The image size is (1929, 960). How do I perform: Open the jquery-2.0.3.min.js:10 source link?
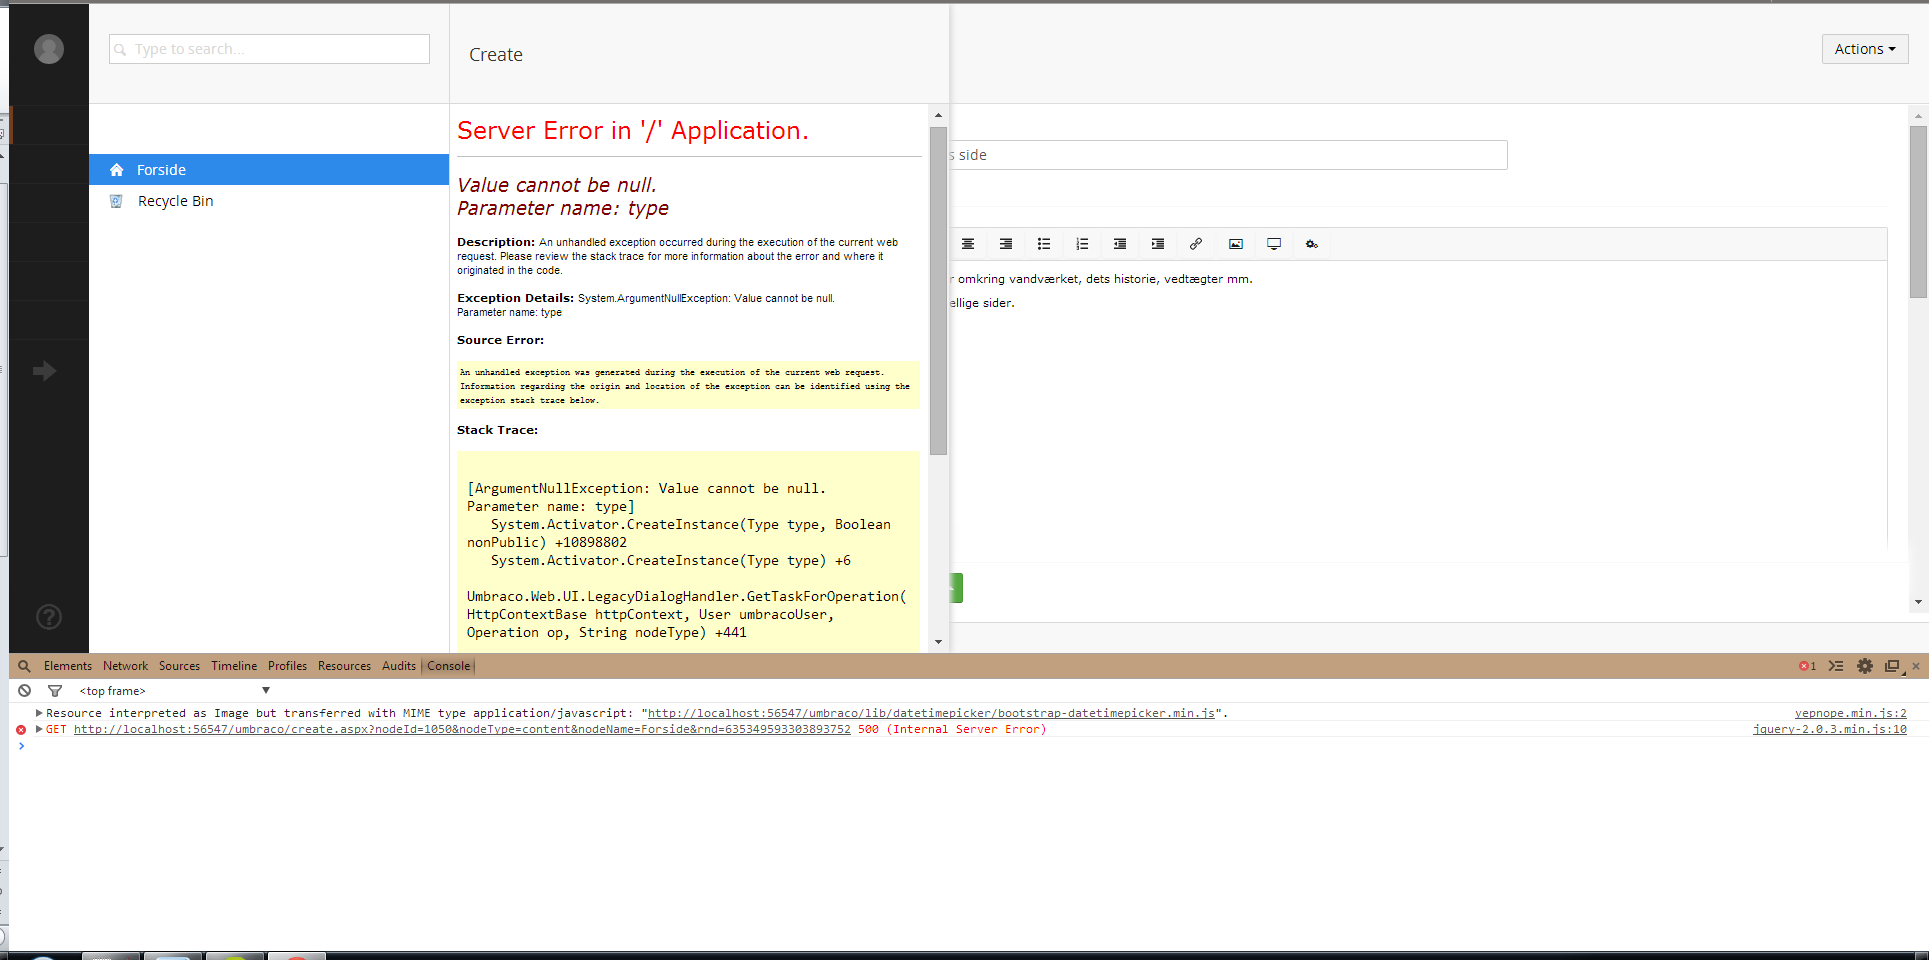[1830, 729]
